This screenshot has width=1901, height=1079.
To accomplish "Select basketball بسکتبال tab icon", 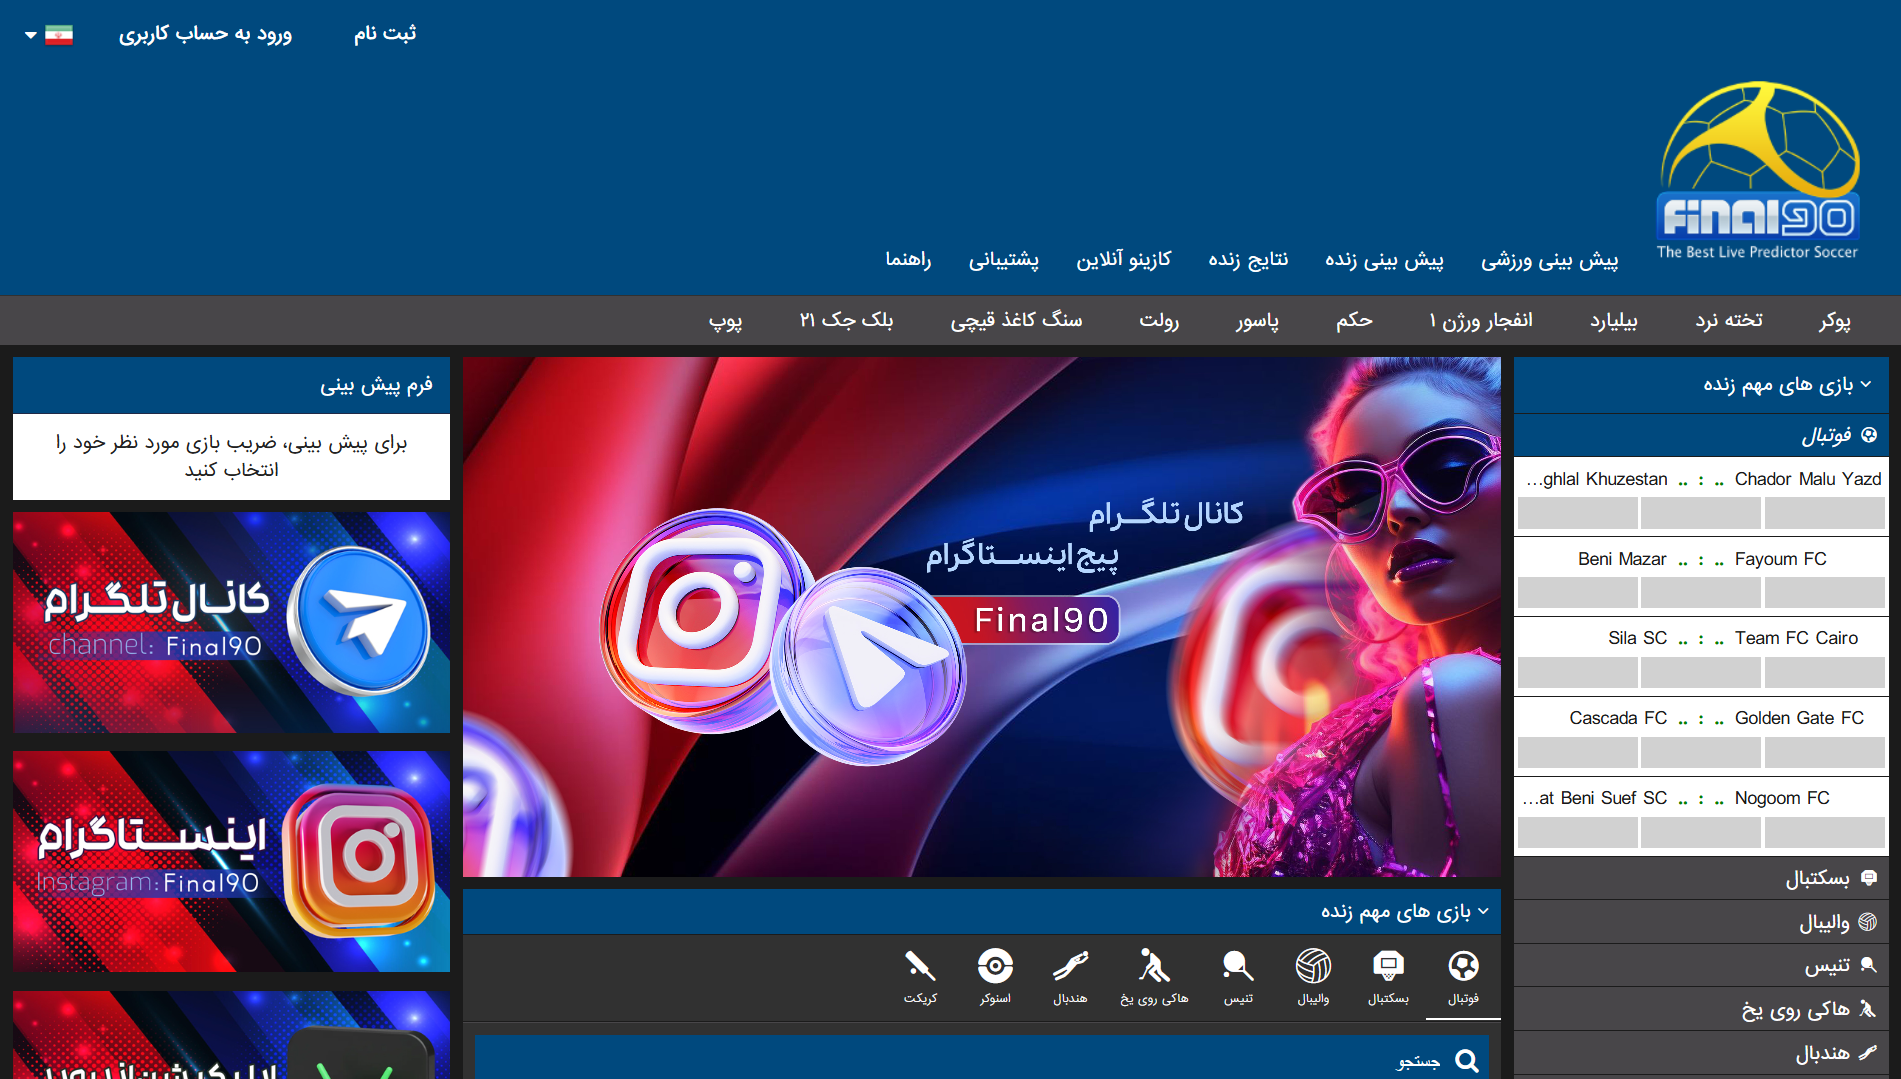I will [x=1388, y=977].
